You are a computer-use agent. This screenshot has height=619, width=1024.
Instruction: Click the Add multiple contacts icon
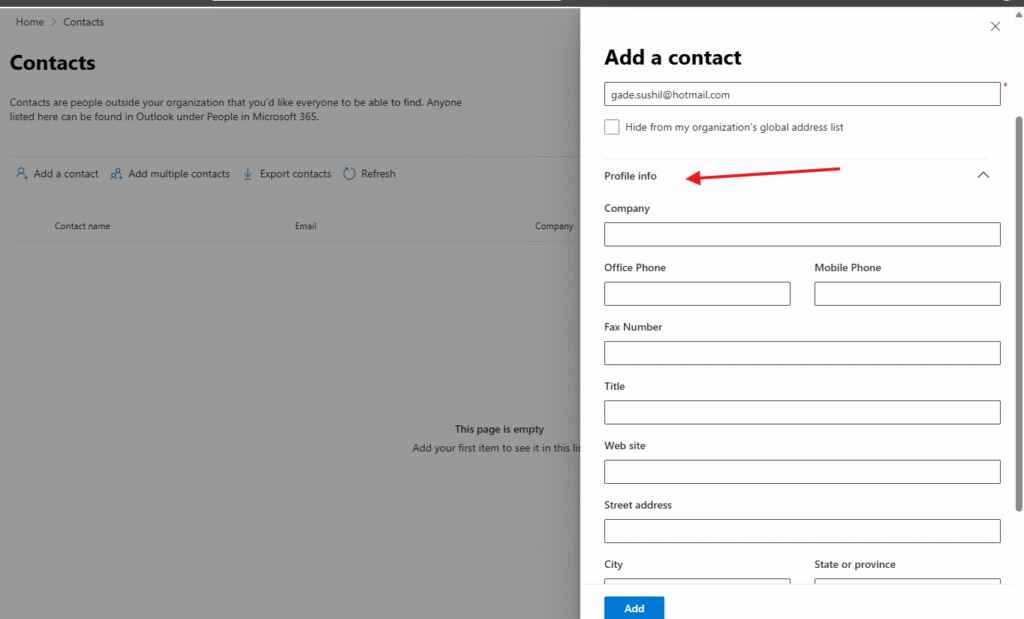(x=117, y=174)
